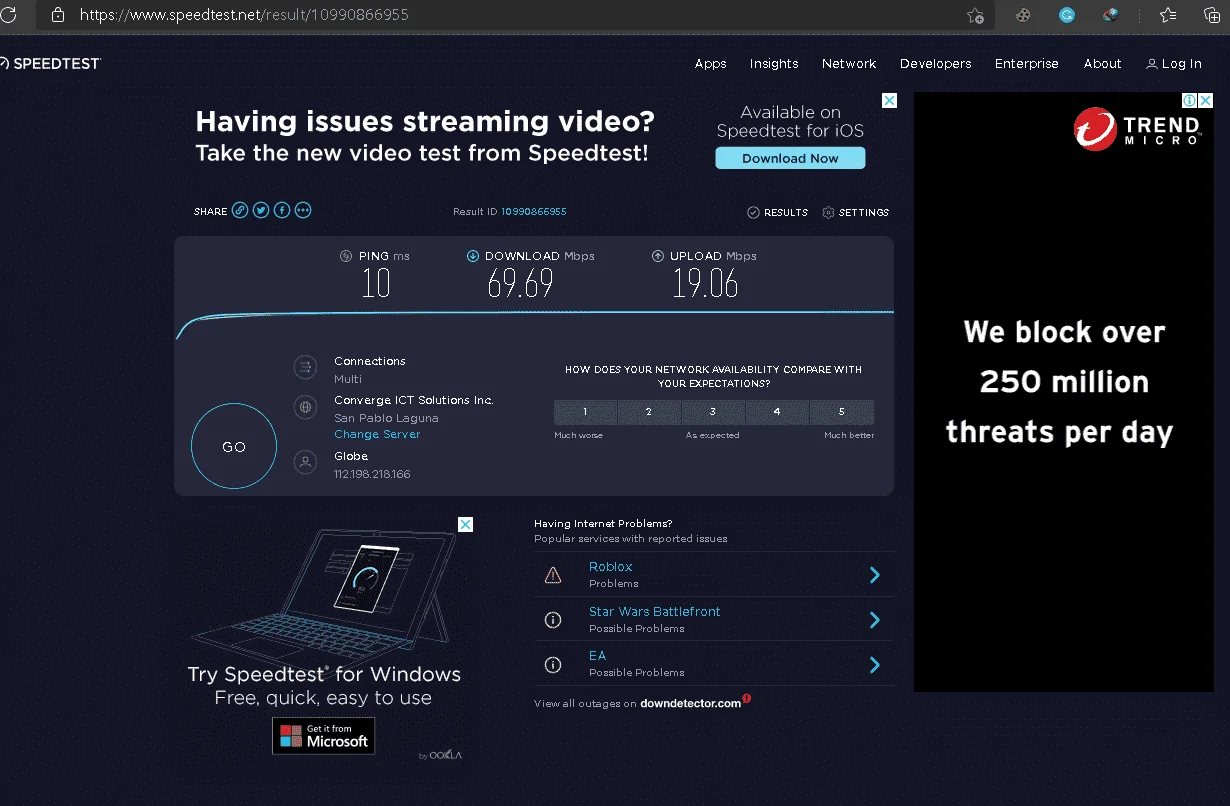Screen dimensions: 1230x806
Task: Open the Apps menu
Action: pyautogui.click(x=710, y=63)
